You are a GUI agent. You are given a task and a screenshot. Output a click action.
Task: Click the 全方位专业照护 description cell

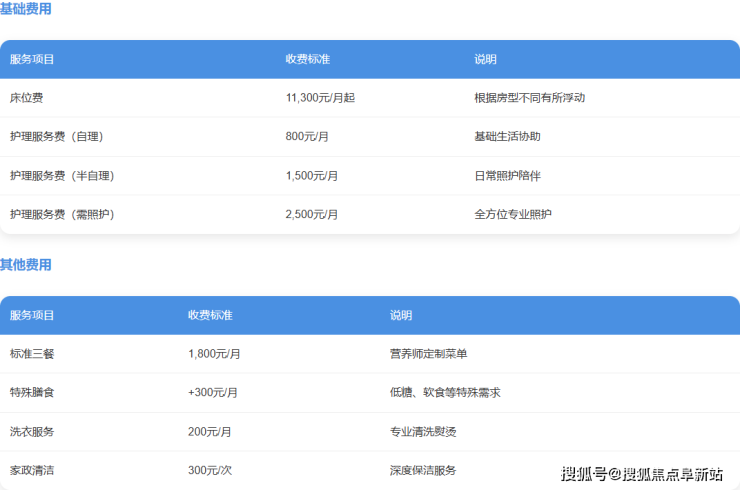click(513, 214)
